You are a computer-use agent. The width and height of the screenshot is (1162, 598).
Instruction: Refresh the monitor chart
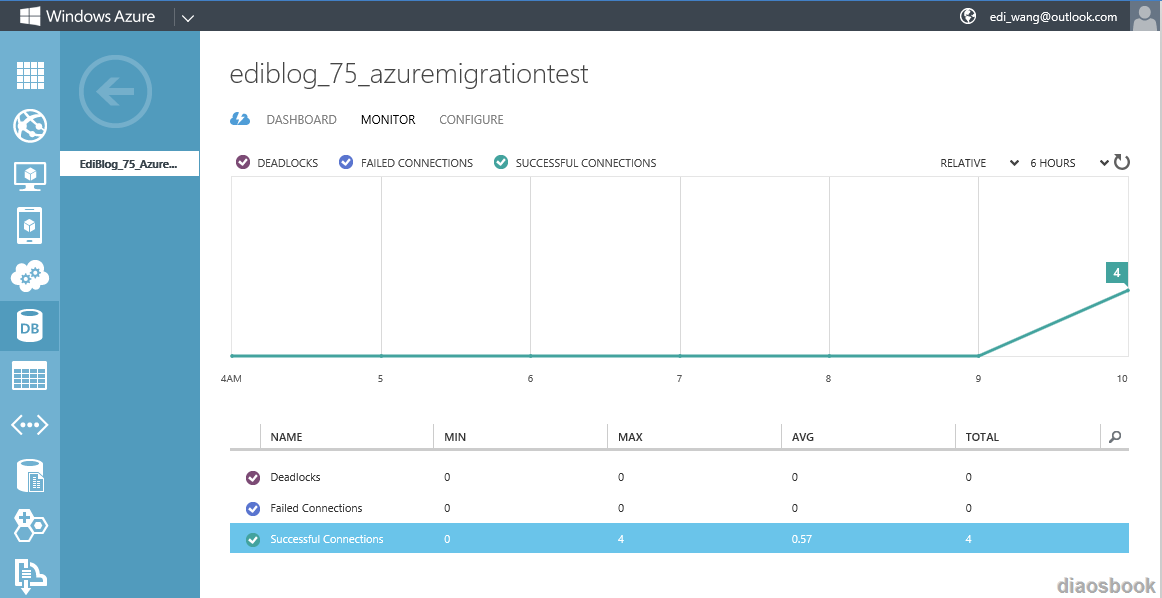pos(1122,162)
